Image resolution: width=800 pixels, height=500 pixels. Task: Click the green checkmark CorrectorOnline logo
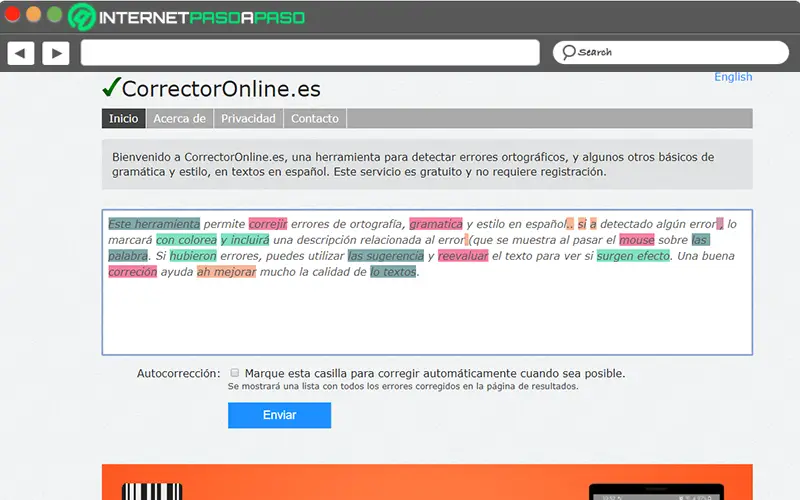tap(111, 87)
